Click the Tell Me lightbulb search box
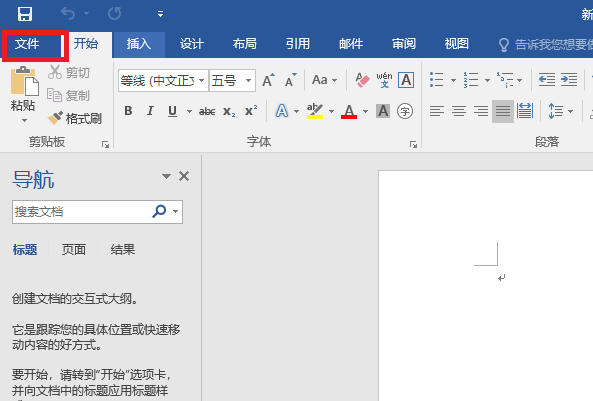 545,45
